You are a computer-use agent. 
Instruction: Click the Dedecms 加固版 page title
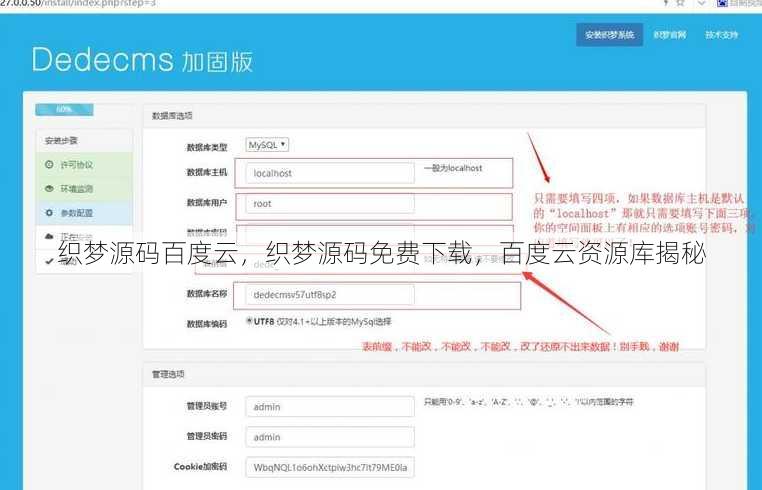pyautogui.click(x=142, y=60)
